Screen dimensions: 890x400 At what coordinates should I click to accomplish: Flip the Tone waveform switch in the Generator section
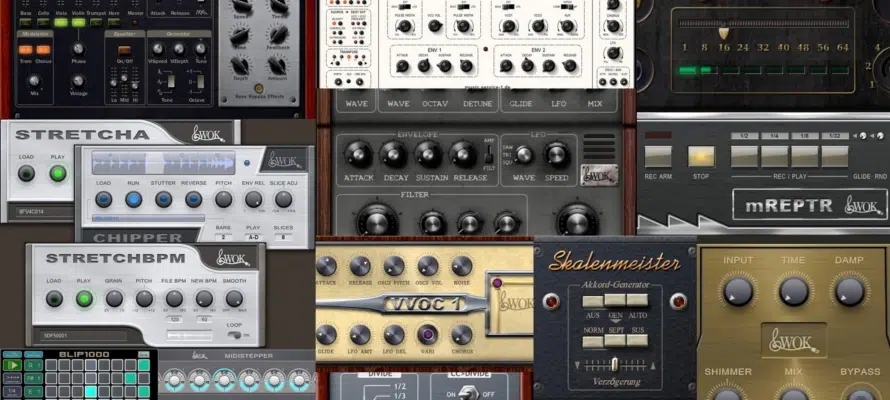[x=170, y=81]
